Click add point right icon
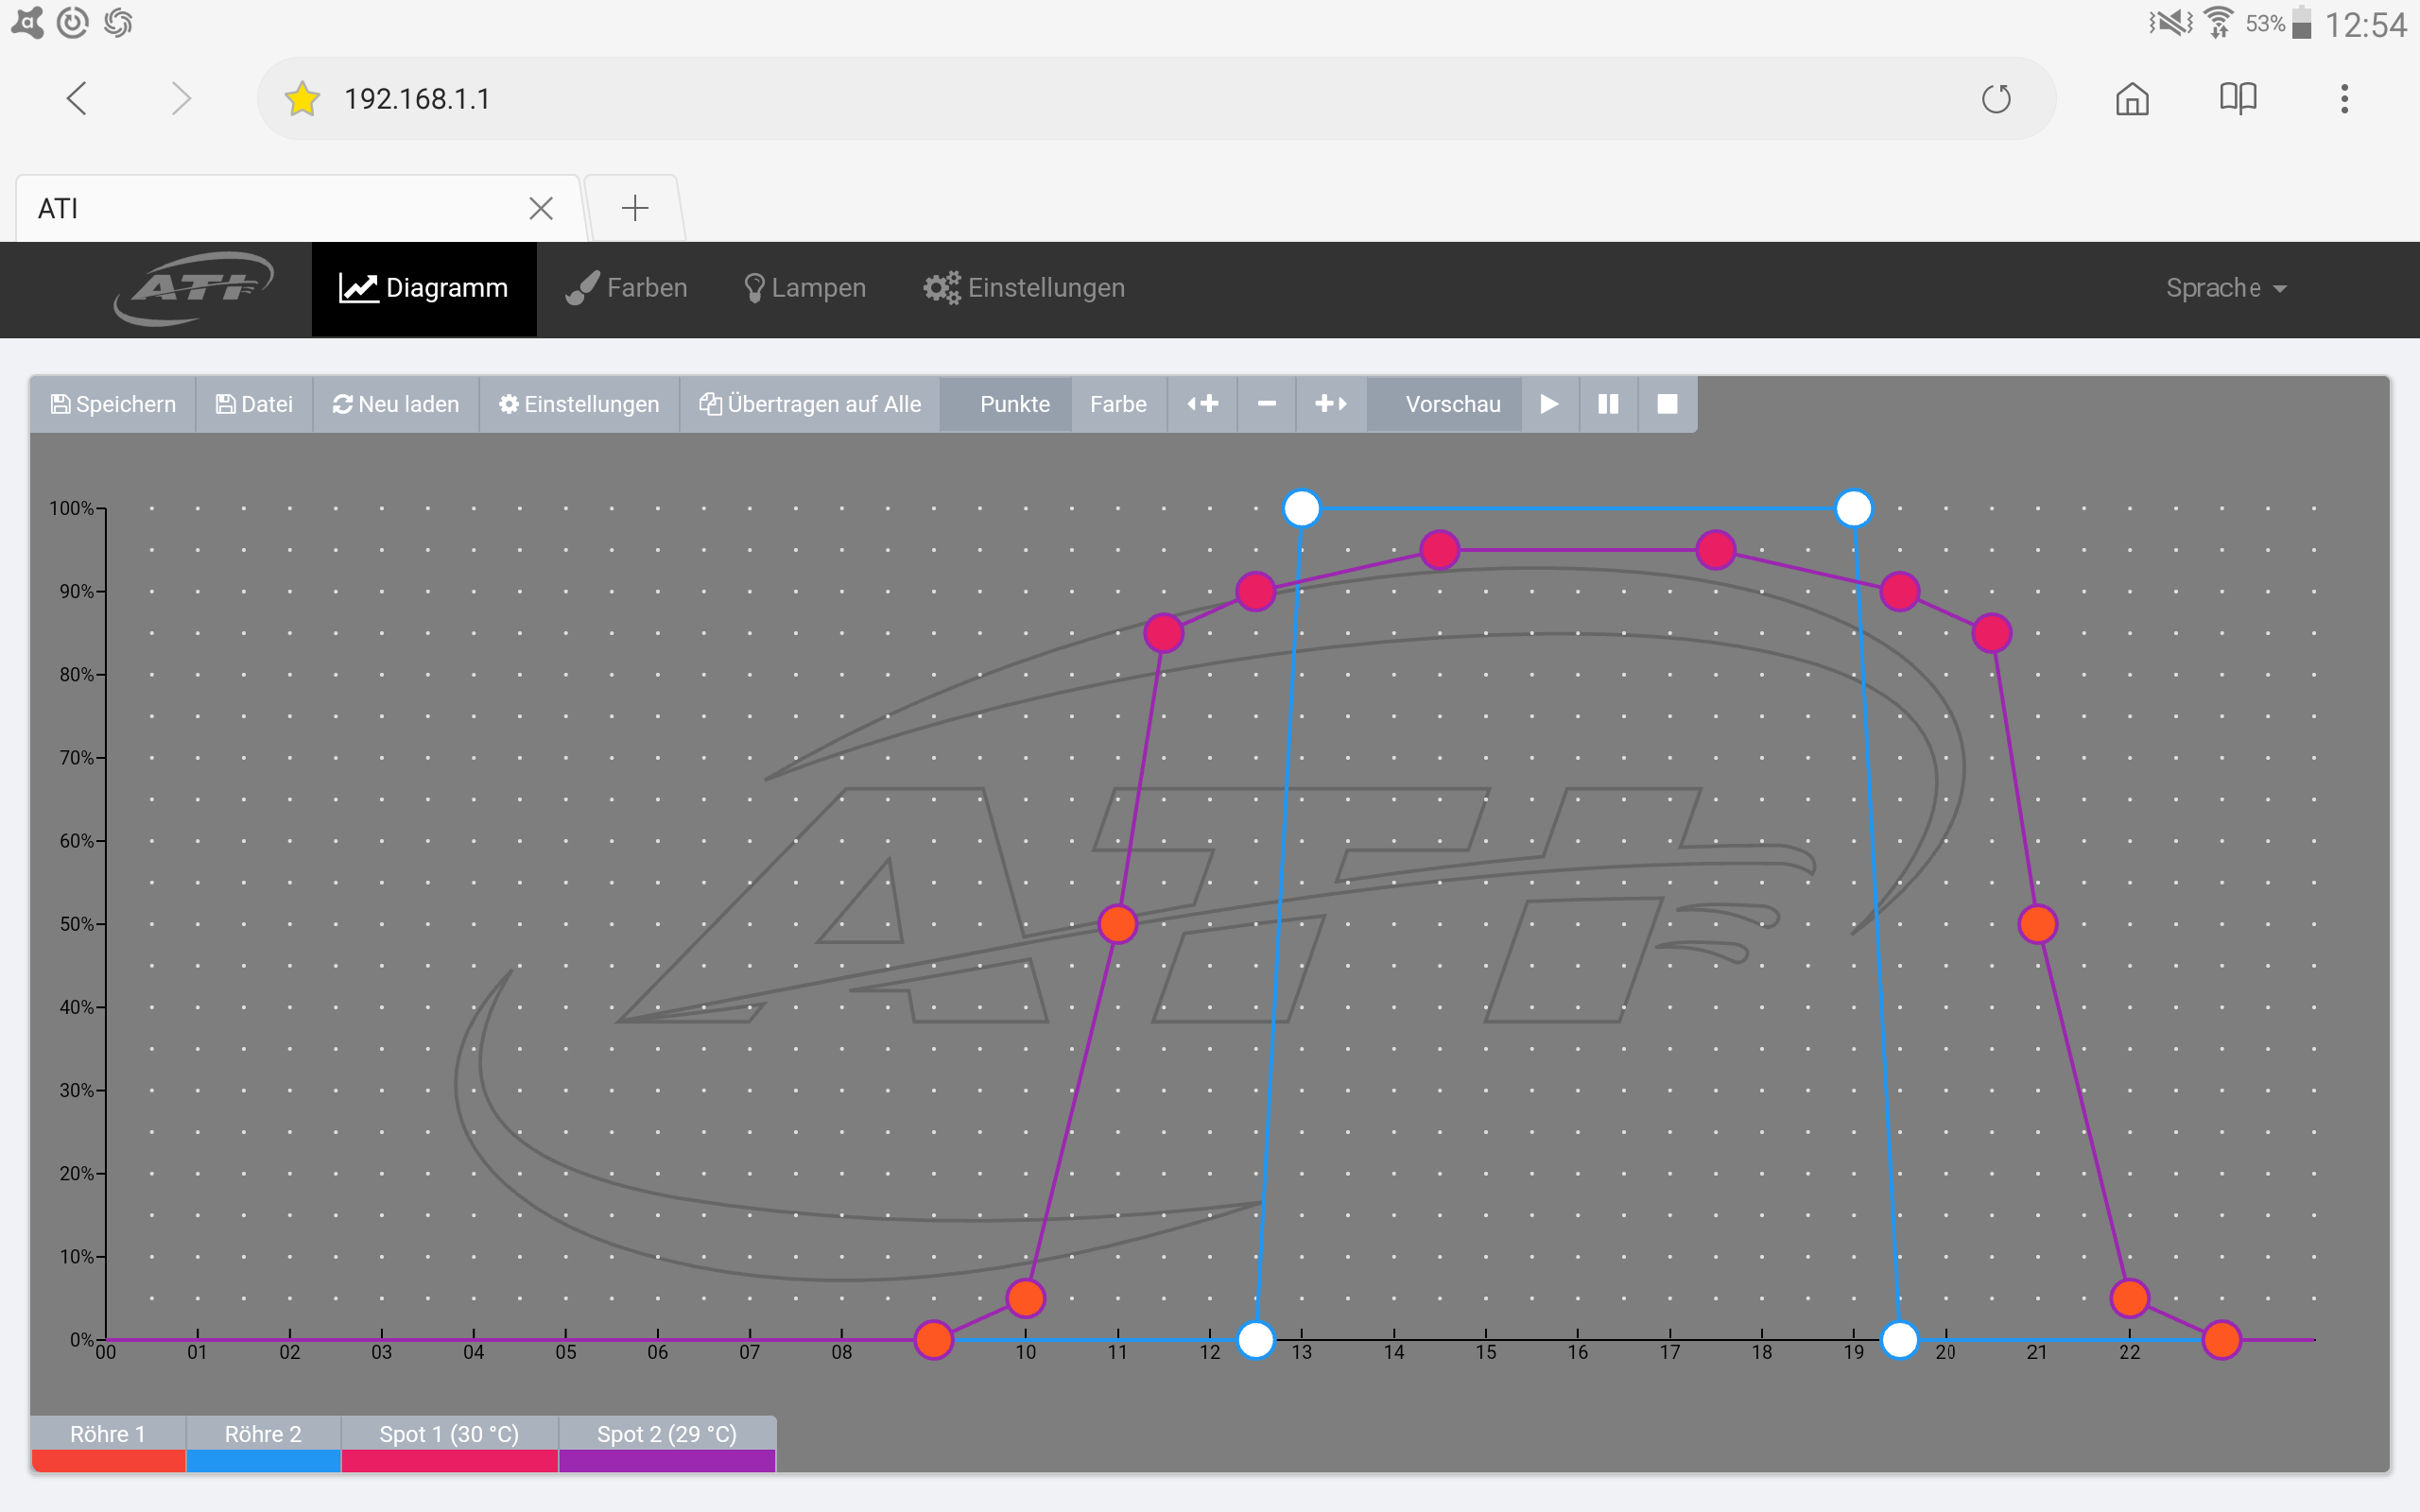 point(1331,404)
